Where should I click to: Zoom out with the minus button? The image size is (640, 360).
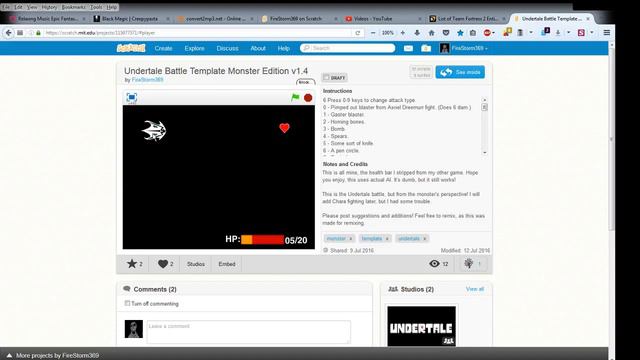(373, 33)
